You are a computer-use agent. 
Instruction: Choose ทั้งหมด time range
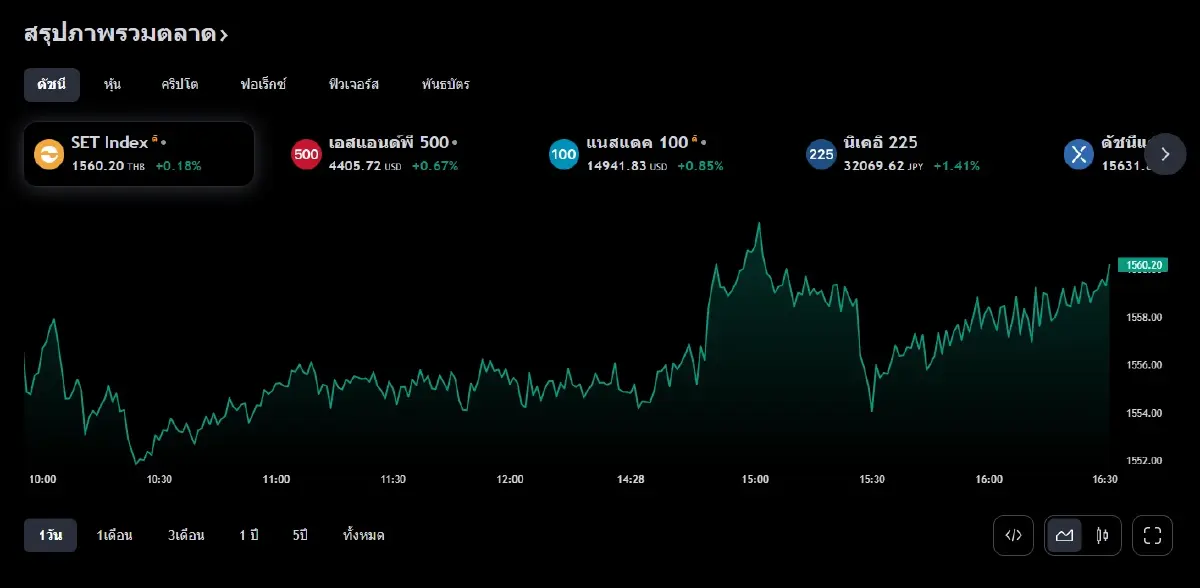coord(364,536)
